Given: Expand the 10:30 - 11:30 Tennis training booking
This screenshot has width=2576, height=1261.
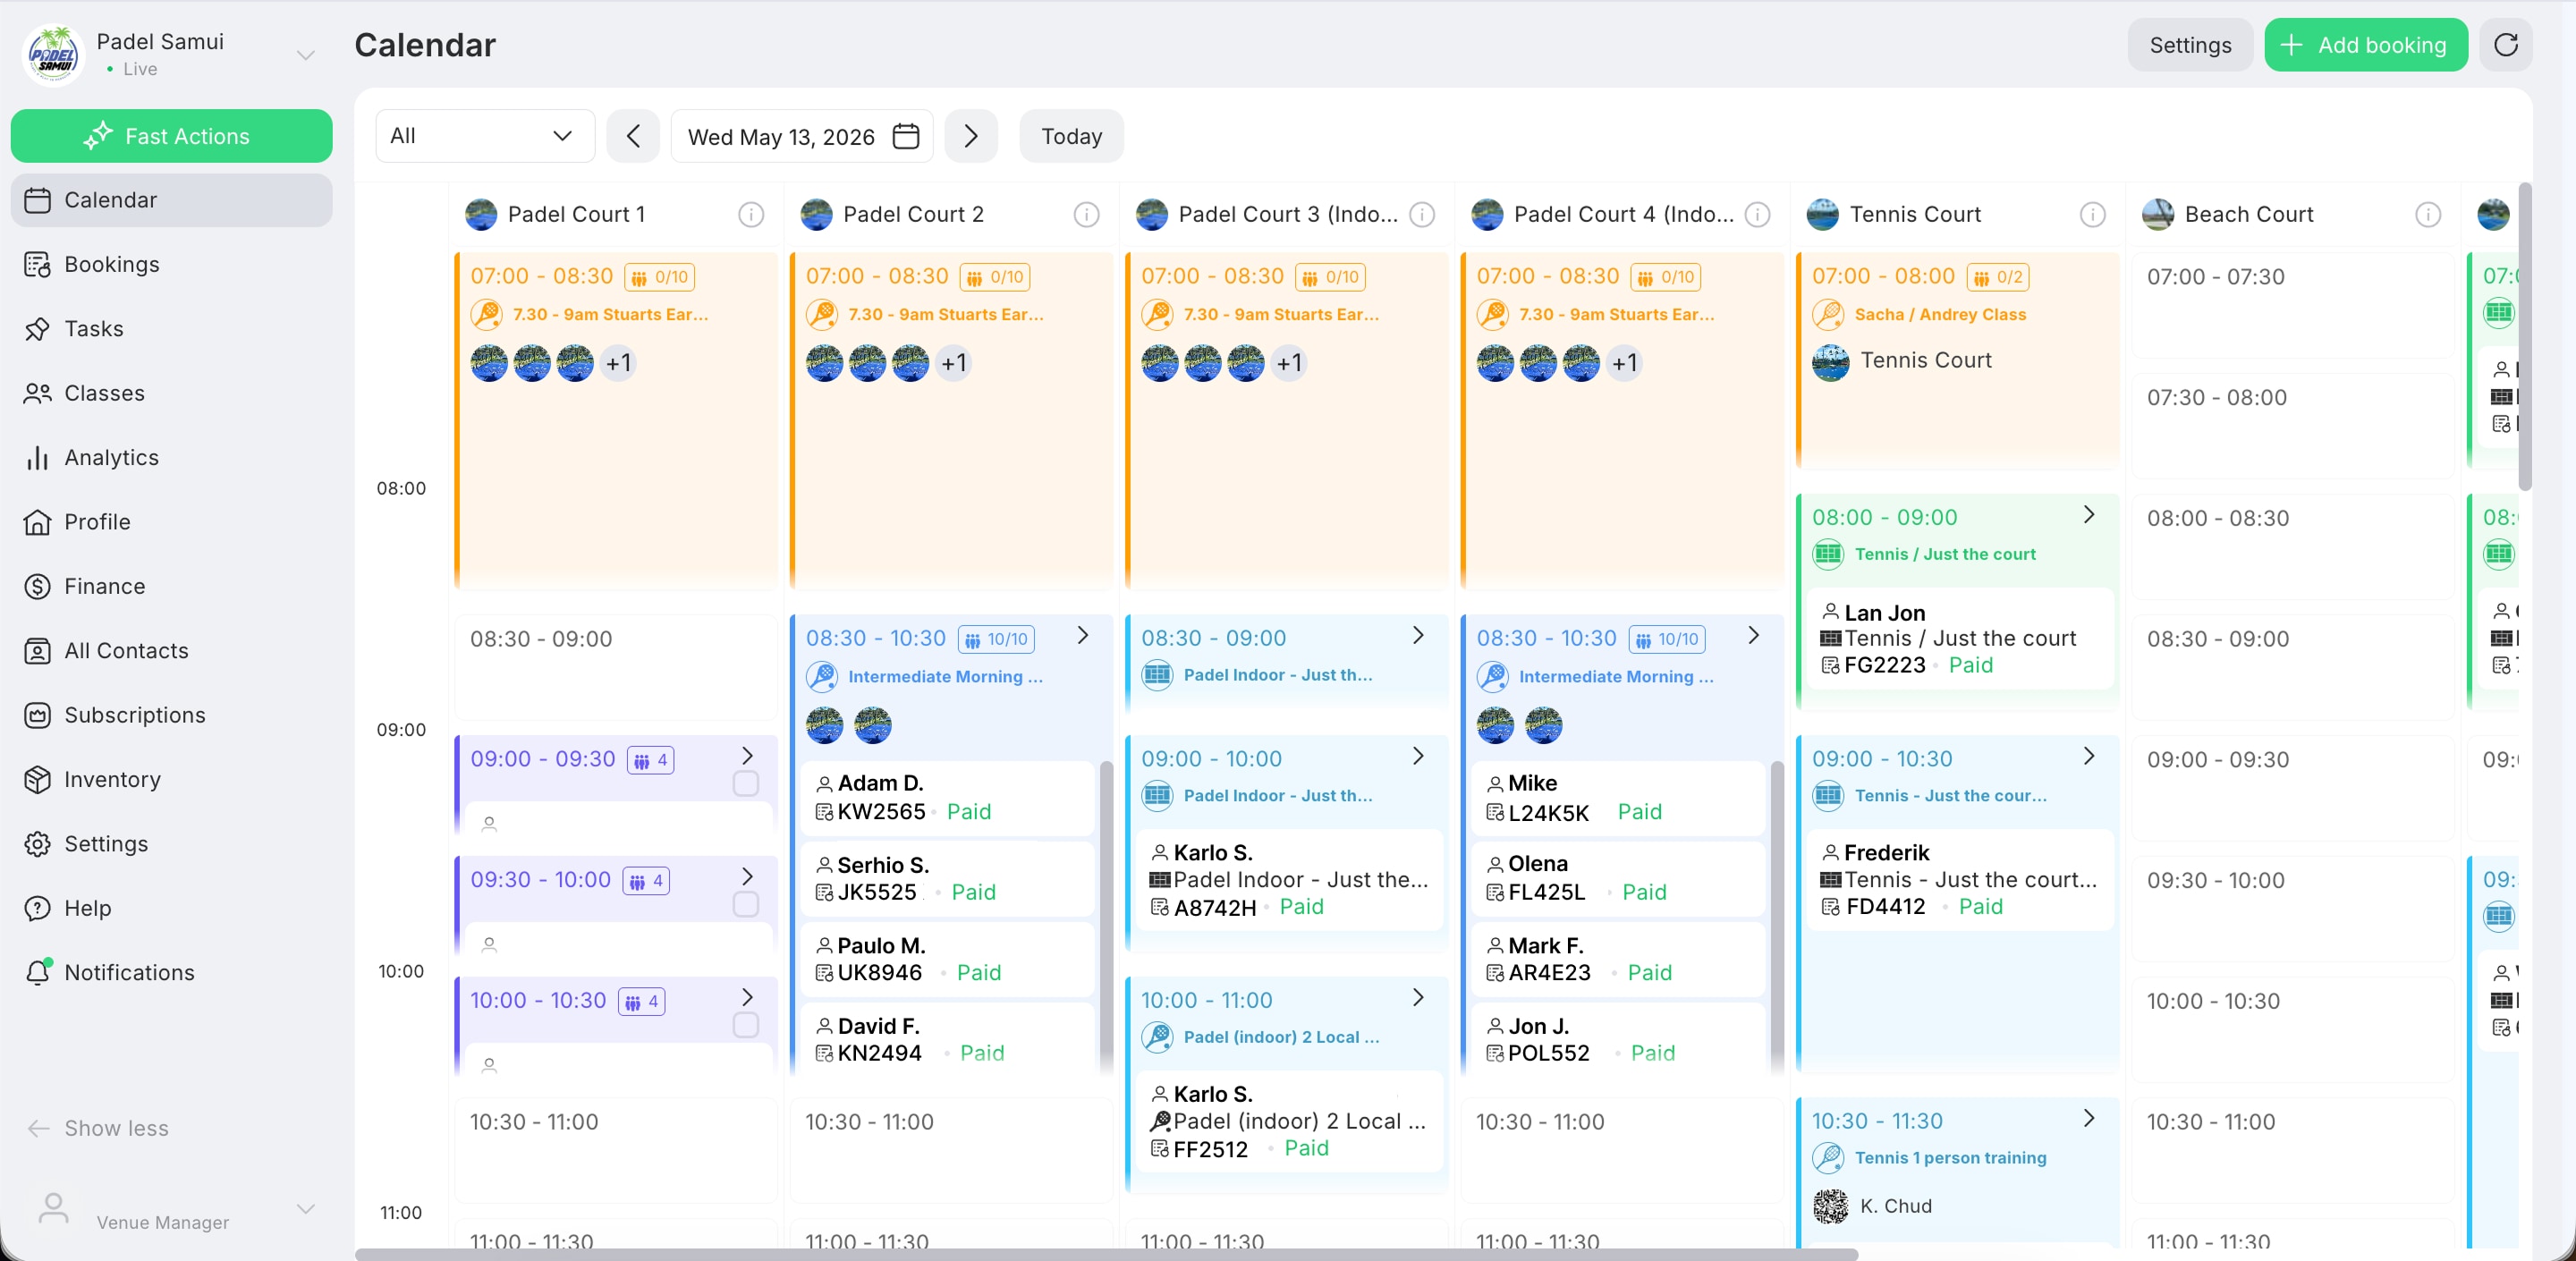Looking at the screenshot, I should 2089,1118.
